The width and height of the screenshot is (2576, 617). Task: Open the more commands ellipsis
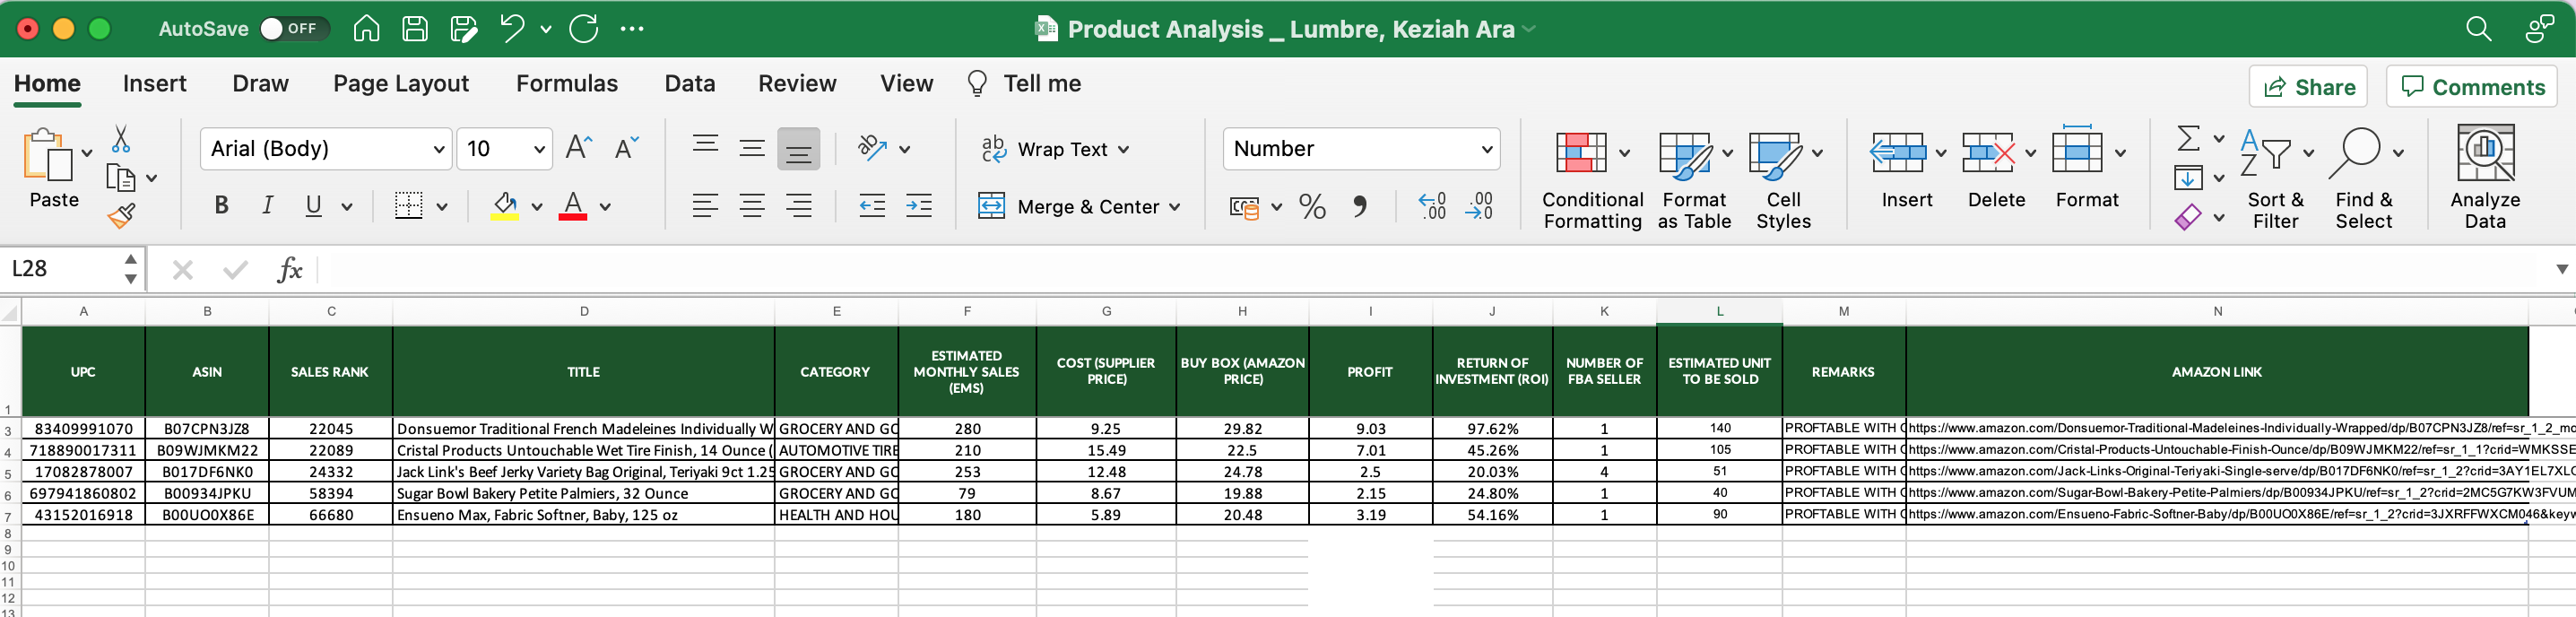pos(632,29)
